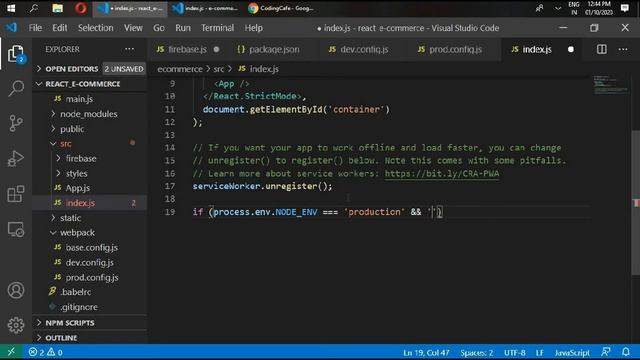This screenshot has height=360, width=640.
Task: Open Opera browser from taskbar
Action: pos(80,8)
